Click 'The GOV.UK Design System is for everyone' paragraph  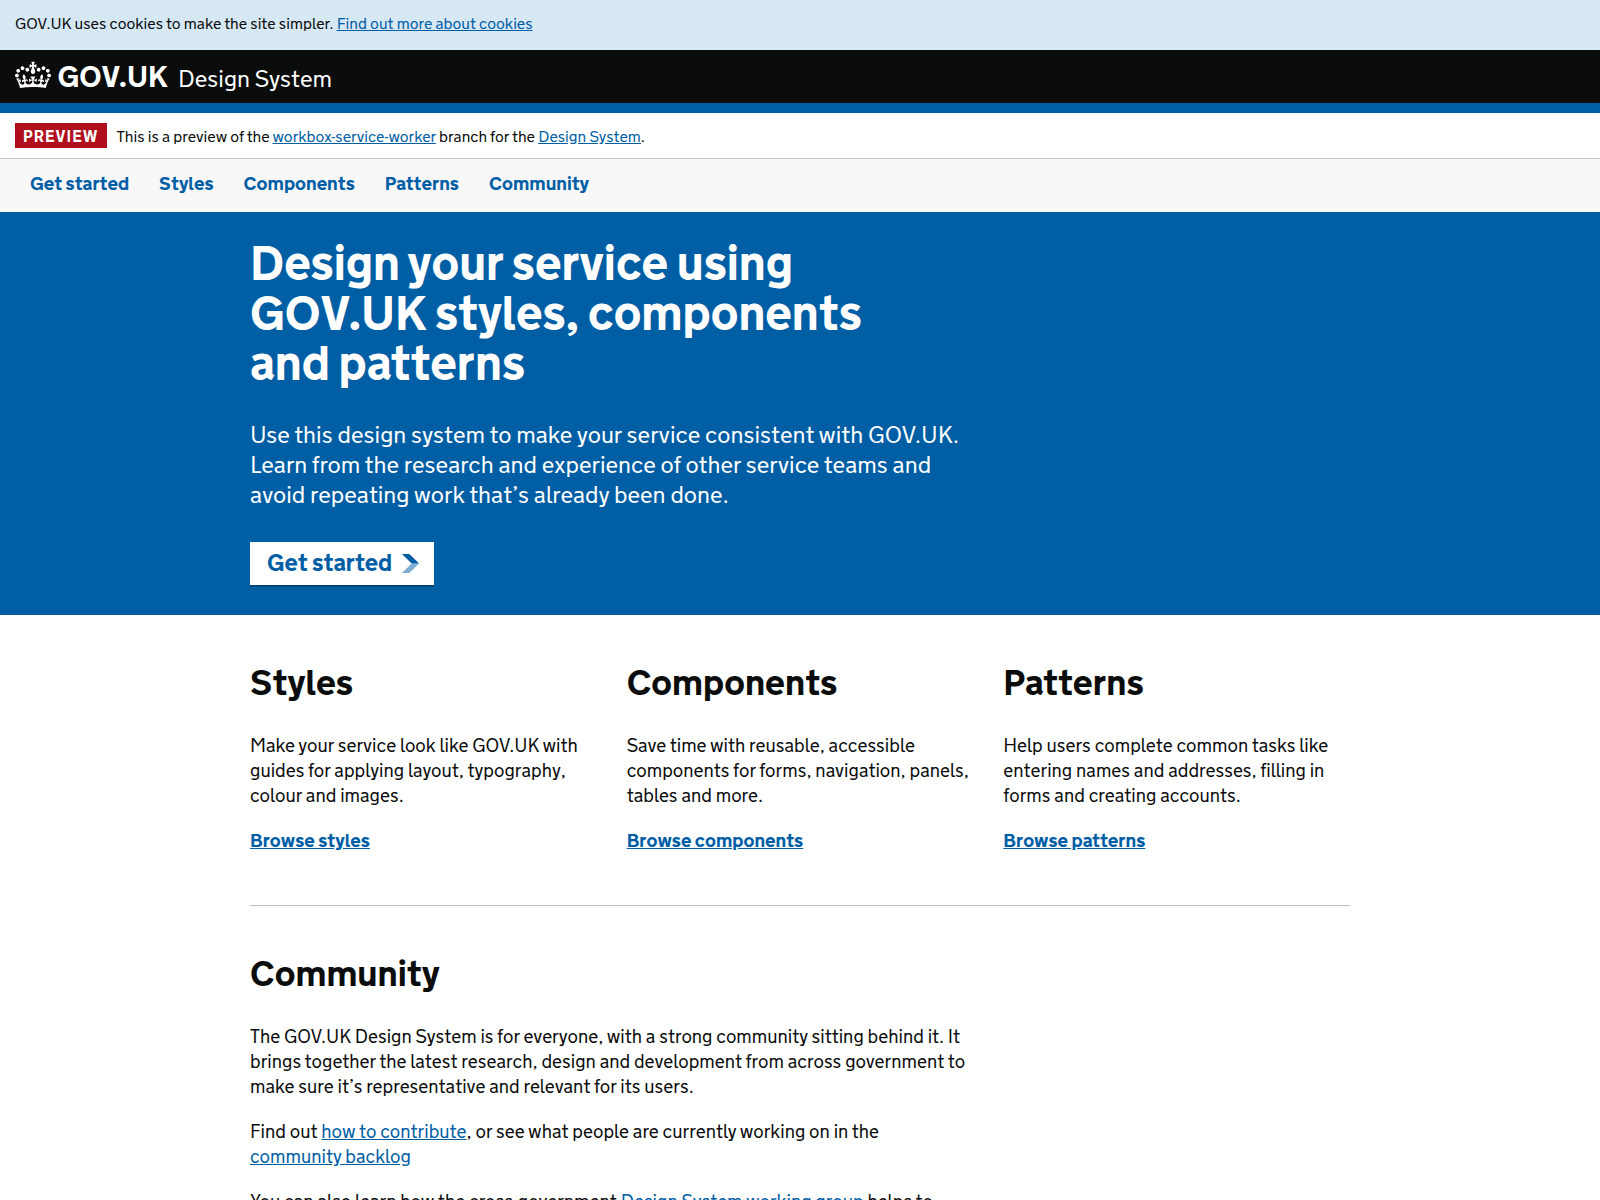pyautogui.click(x=607, y=1062)
